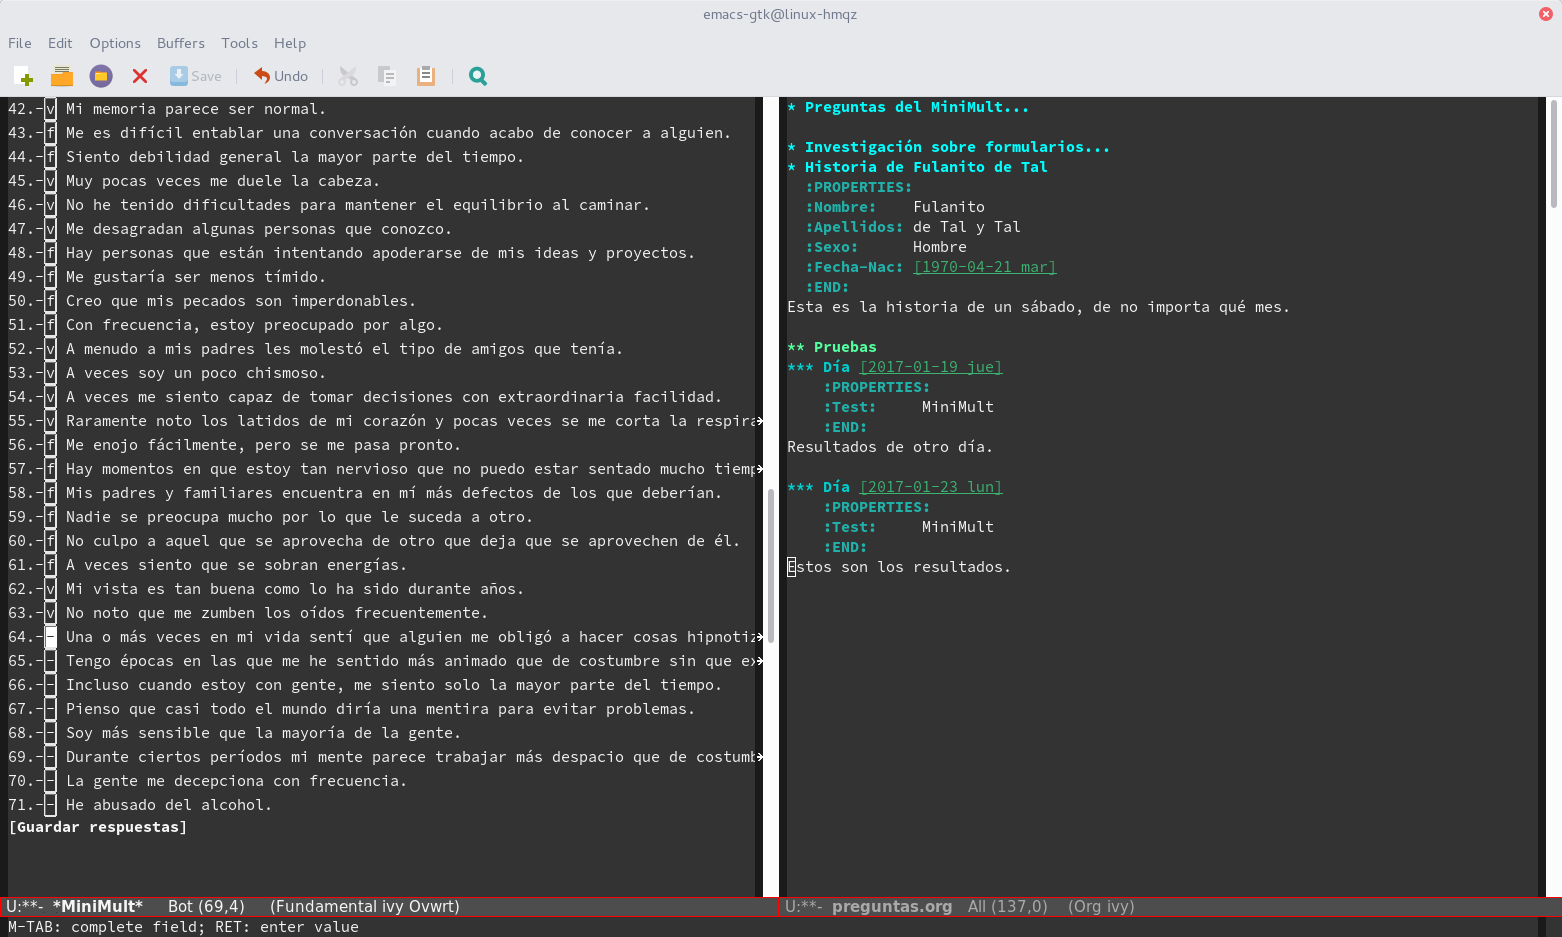This screenshot has width=1562, height=937.
Task: Click the minibuffer echo area message
Action: coord(183,927)
